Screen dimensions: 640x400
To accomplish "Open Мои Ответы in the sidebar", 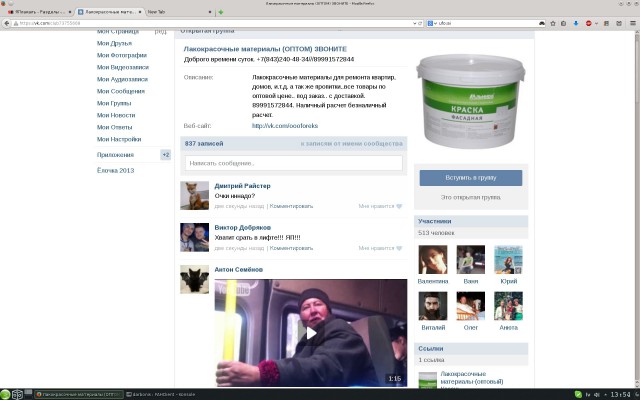I will point(115,127).
